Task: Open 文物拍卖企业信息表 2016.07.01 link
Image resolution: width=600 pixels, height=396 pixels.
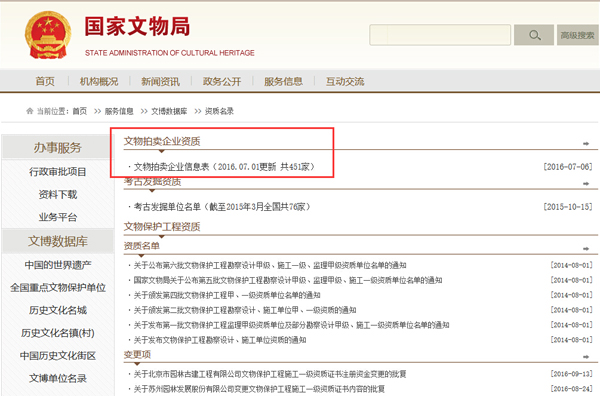Action: pyautogui.click(x=224, y=167)
